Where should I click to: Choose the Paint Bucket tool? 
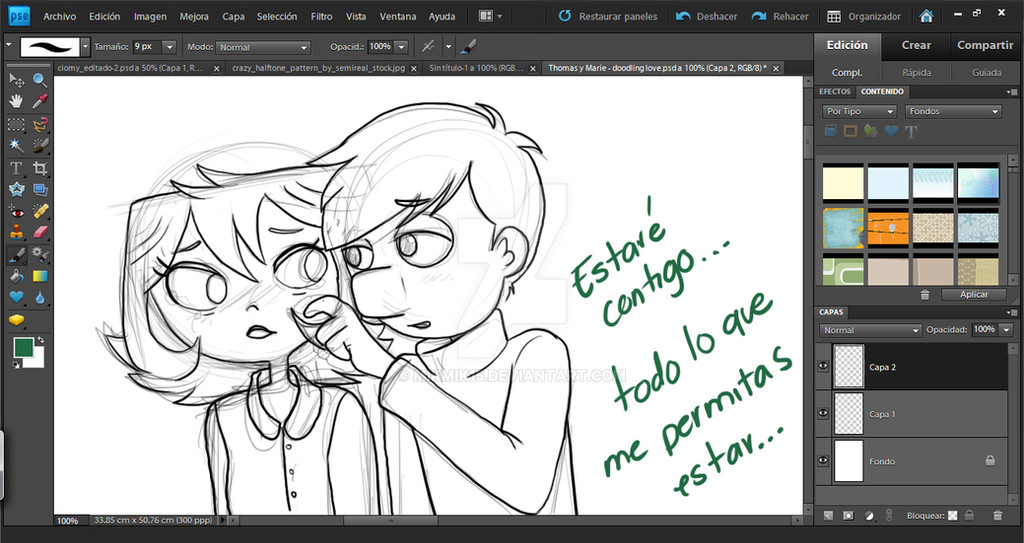click(x=16, y=276)
